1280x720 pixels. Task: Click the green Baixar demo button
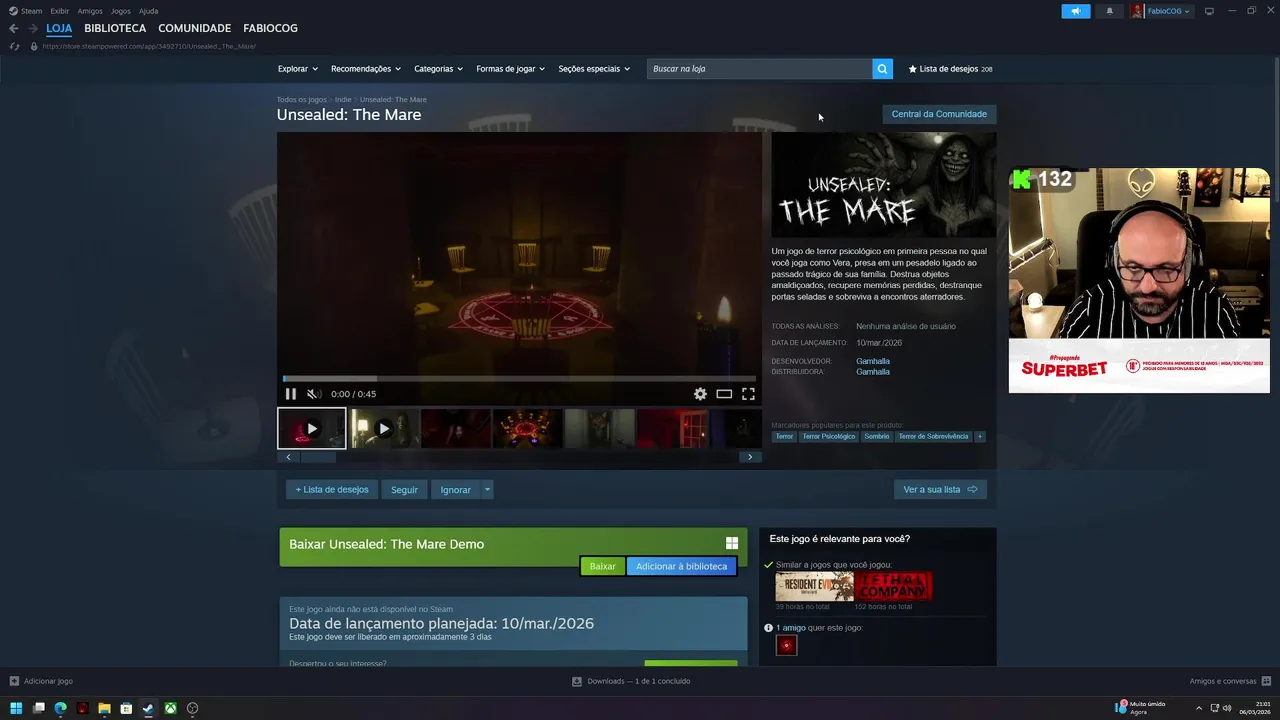tap(603, 566)
